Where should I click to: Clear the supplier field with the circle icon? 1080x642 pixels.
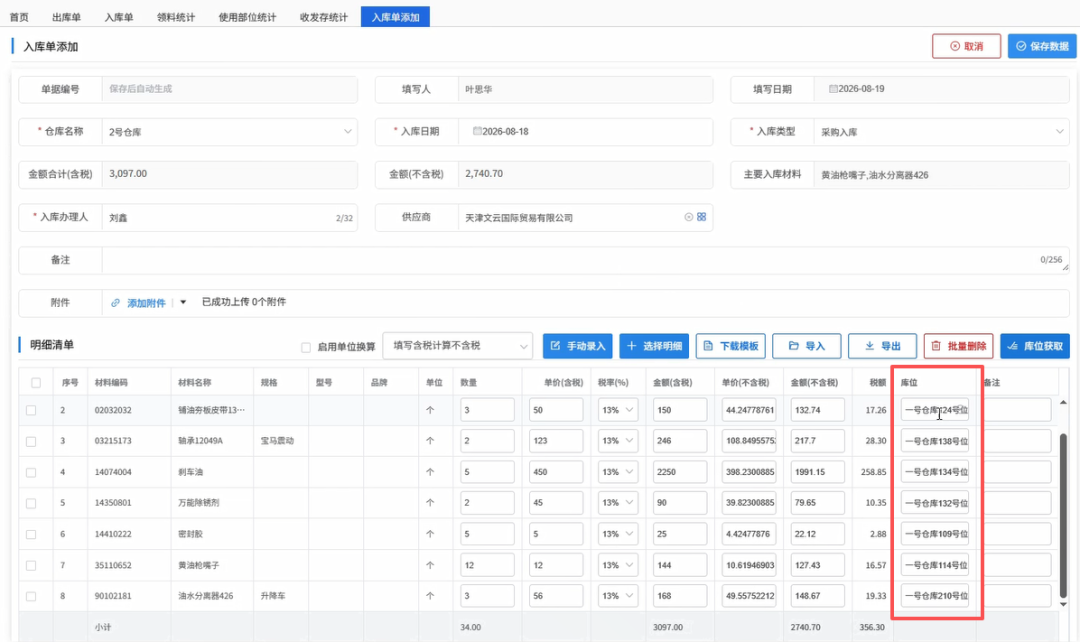(689, 217)
